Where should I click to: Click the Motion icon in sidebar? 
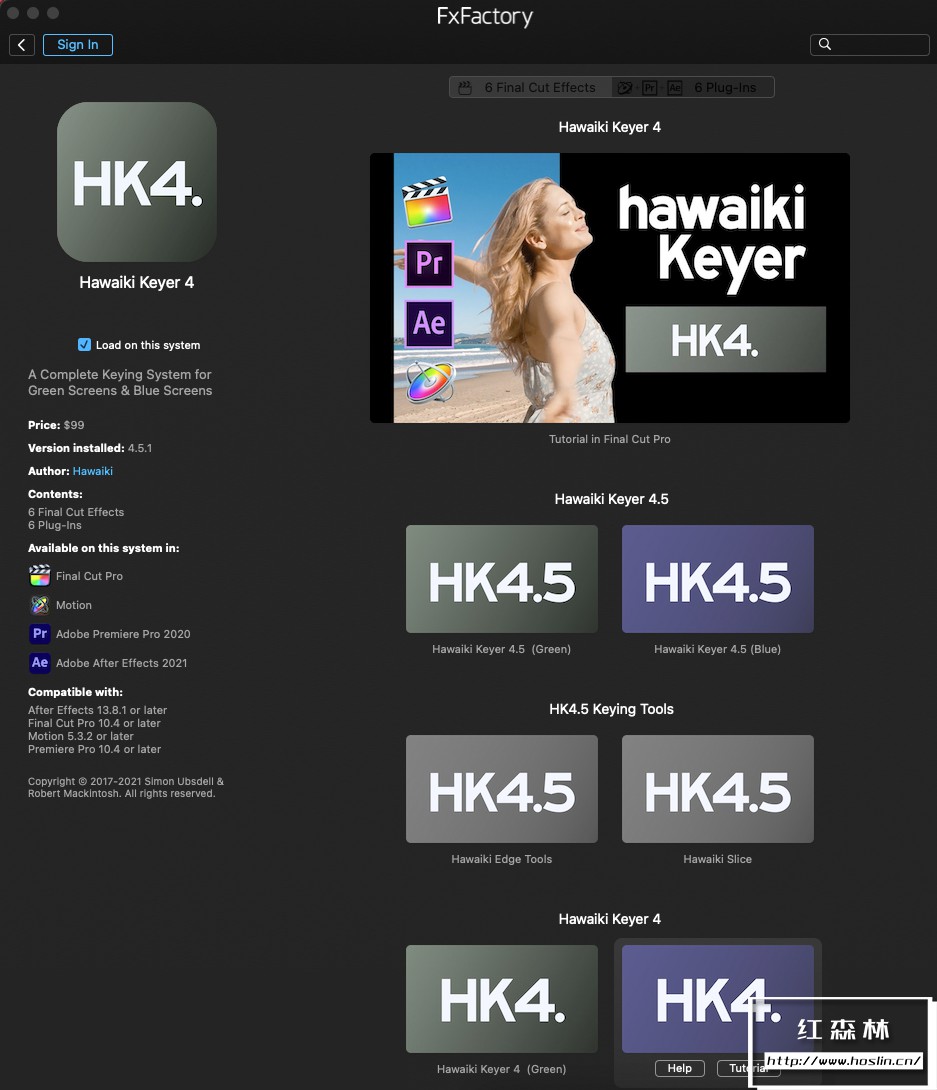coord(40,605)
